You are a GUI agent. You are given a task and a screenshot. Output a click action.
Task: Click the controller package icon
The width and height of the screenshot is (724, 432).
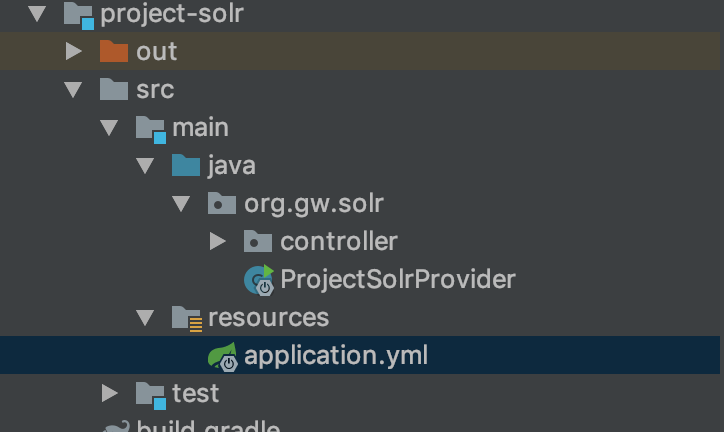point(258,241)
